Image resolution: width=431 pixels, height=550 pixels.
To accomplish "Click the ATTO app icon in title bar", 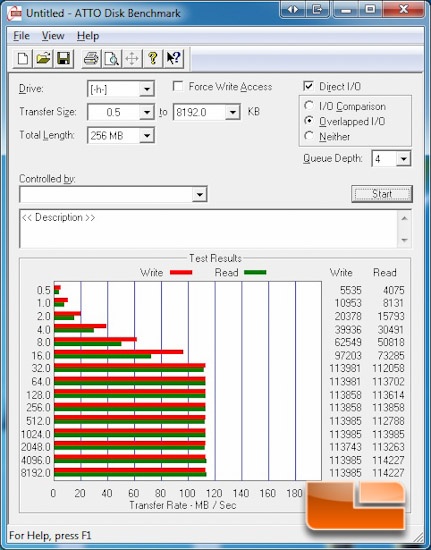I will 14,14.
